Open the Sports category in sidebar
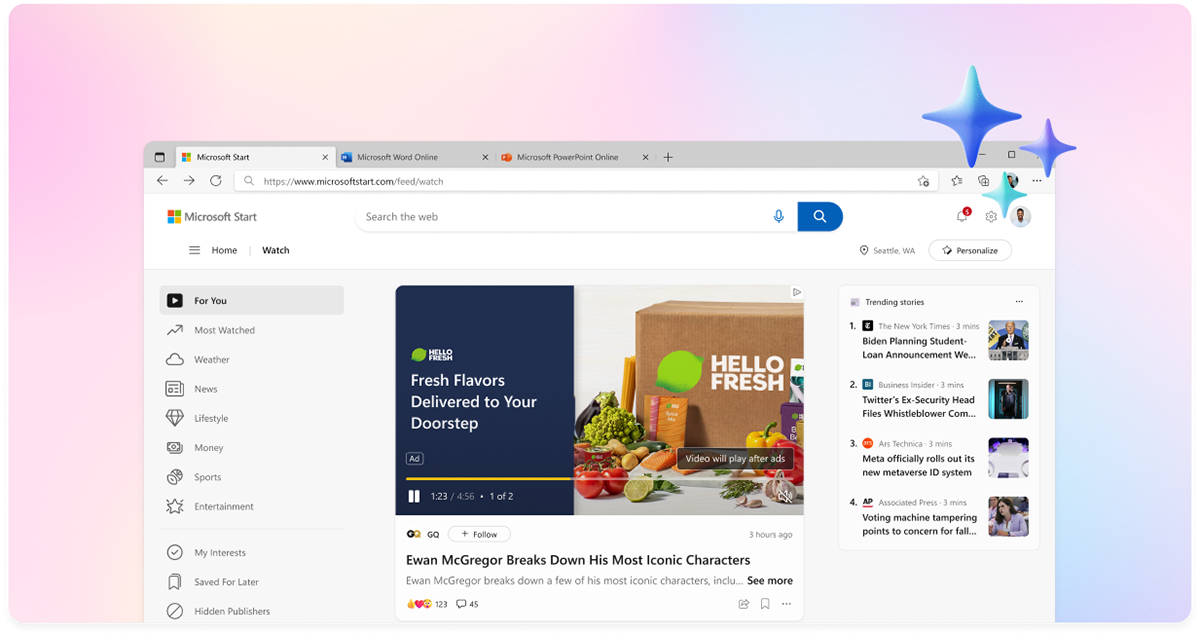This screenshot has width=1200, height=636. pyautogui.click(x=251, y=477)
